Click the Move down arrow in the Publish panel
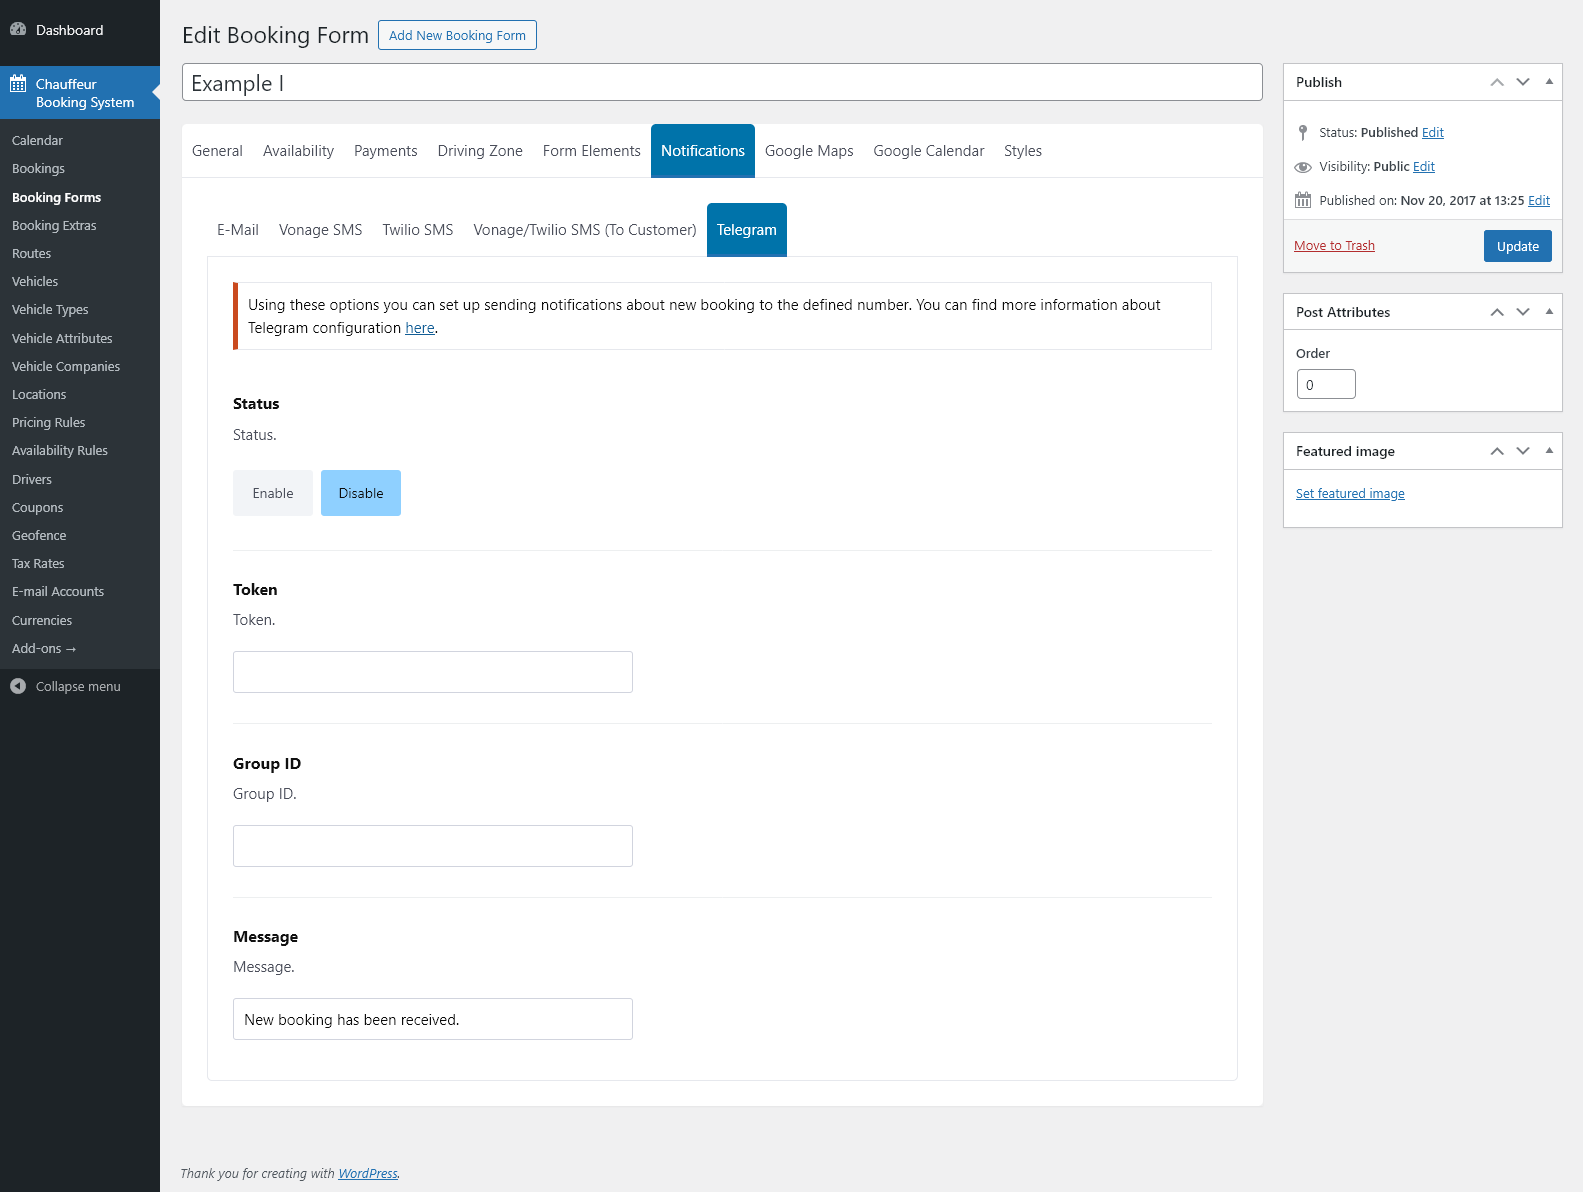The width and height of the screenshot is (1583, 1192). click(1523, 82)
